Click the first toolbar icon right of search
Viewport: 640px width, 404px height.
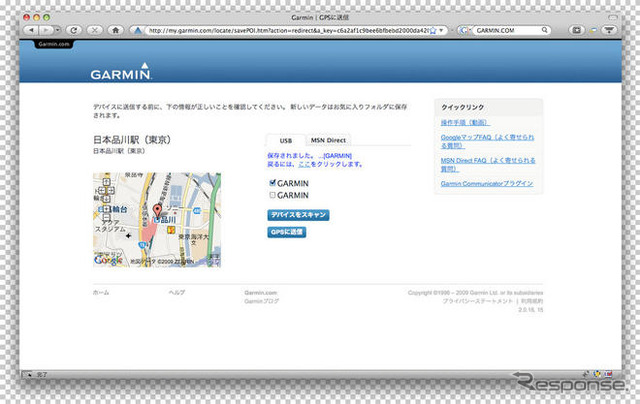576,30
